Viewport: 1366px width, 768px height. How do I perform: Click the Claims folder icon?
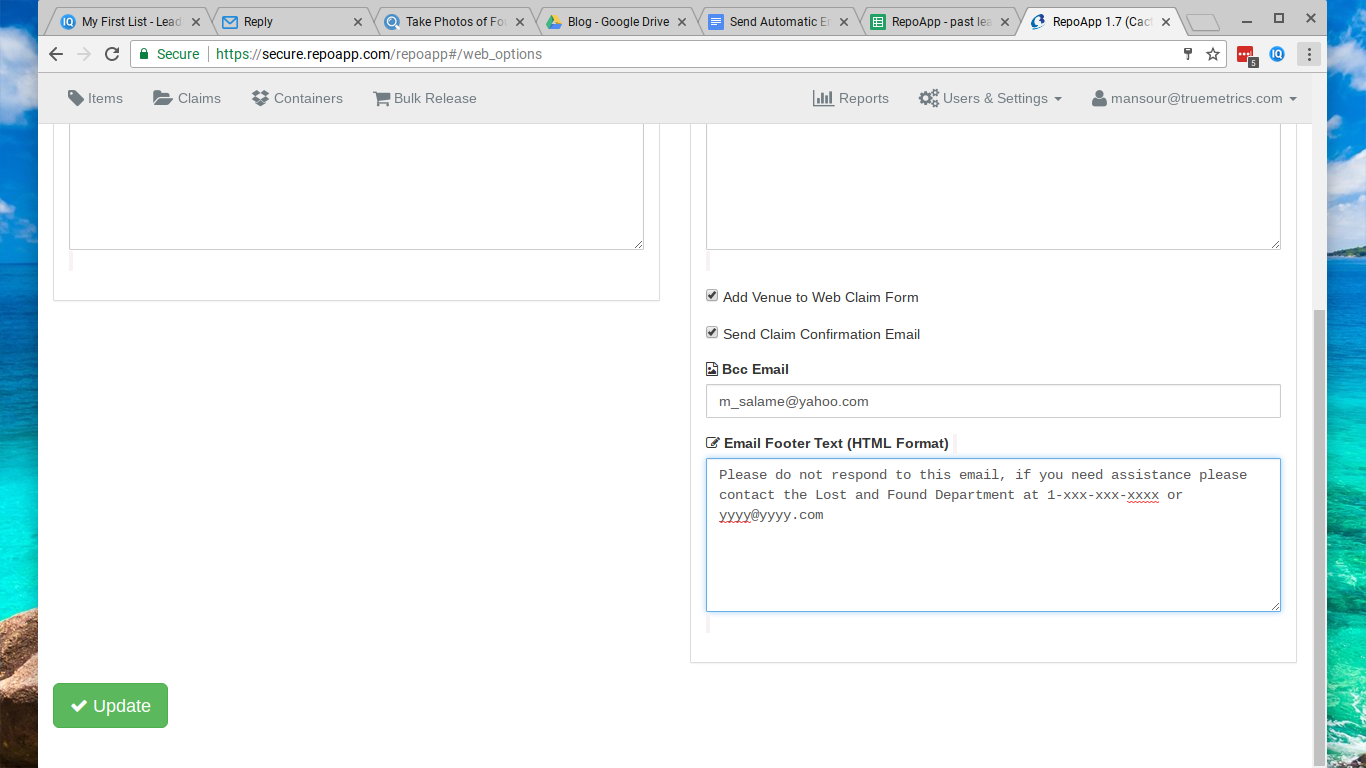click(x=162, y=98)
